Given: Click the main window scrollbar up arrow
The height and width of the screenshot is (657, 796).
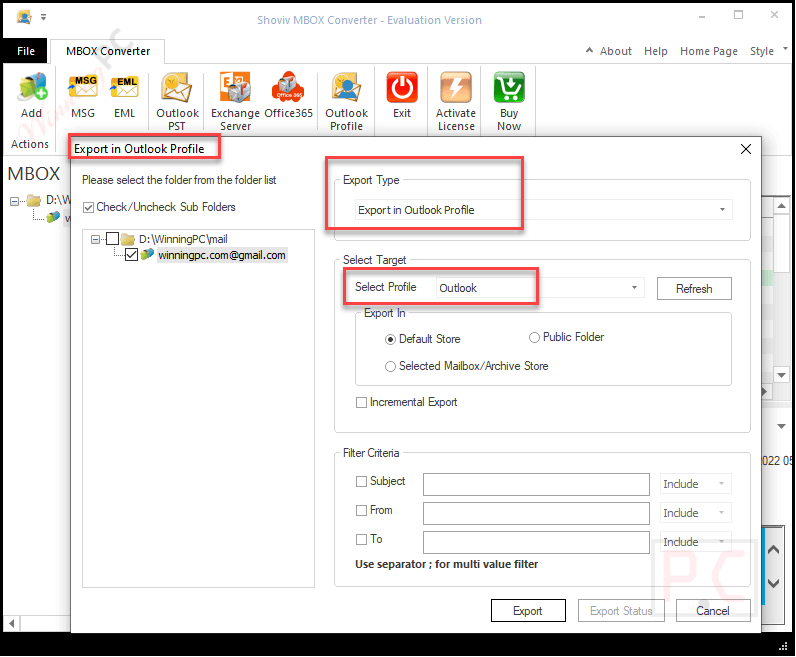Looking at the screenshot, I should tap(781, 206).
